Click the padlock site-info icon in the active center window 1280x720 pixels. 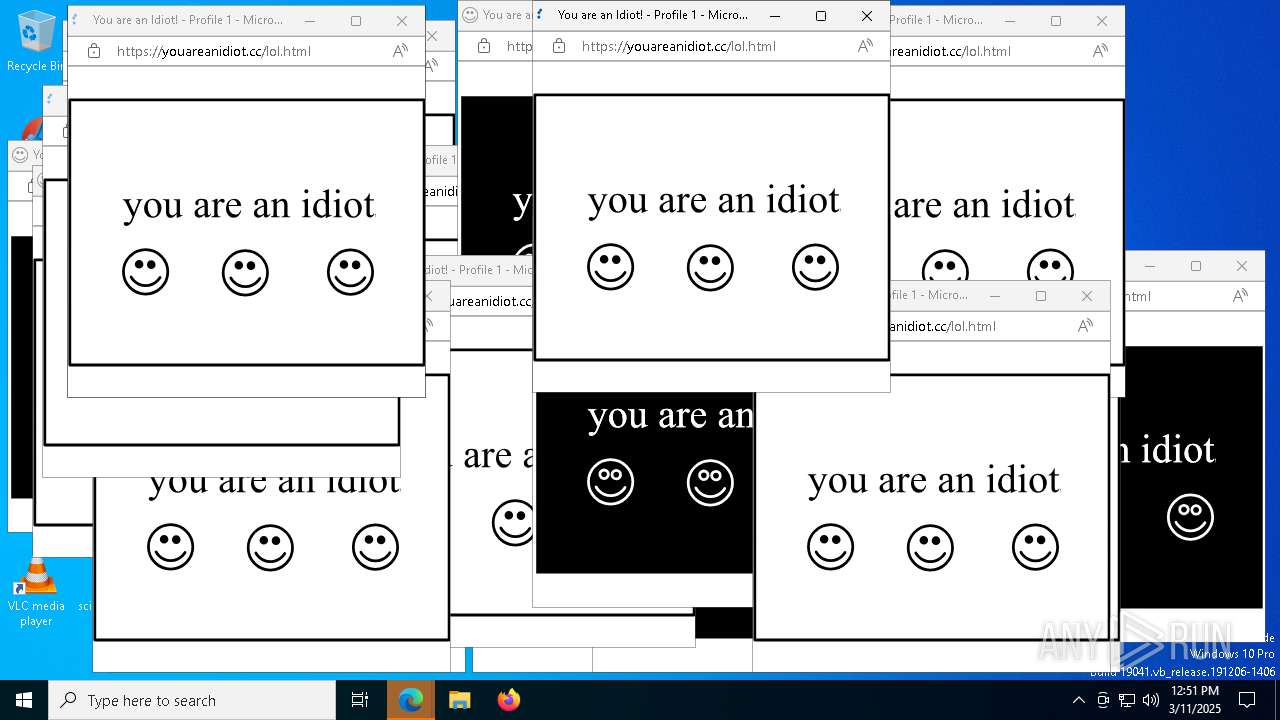pyautogui.click(x=559, y=46)
